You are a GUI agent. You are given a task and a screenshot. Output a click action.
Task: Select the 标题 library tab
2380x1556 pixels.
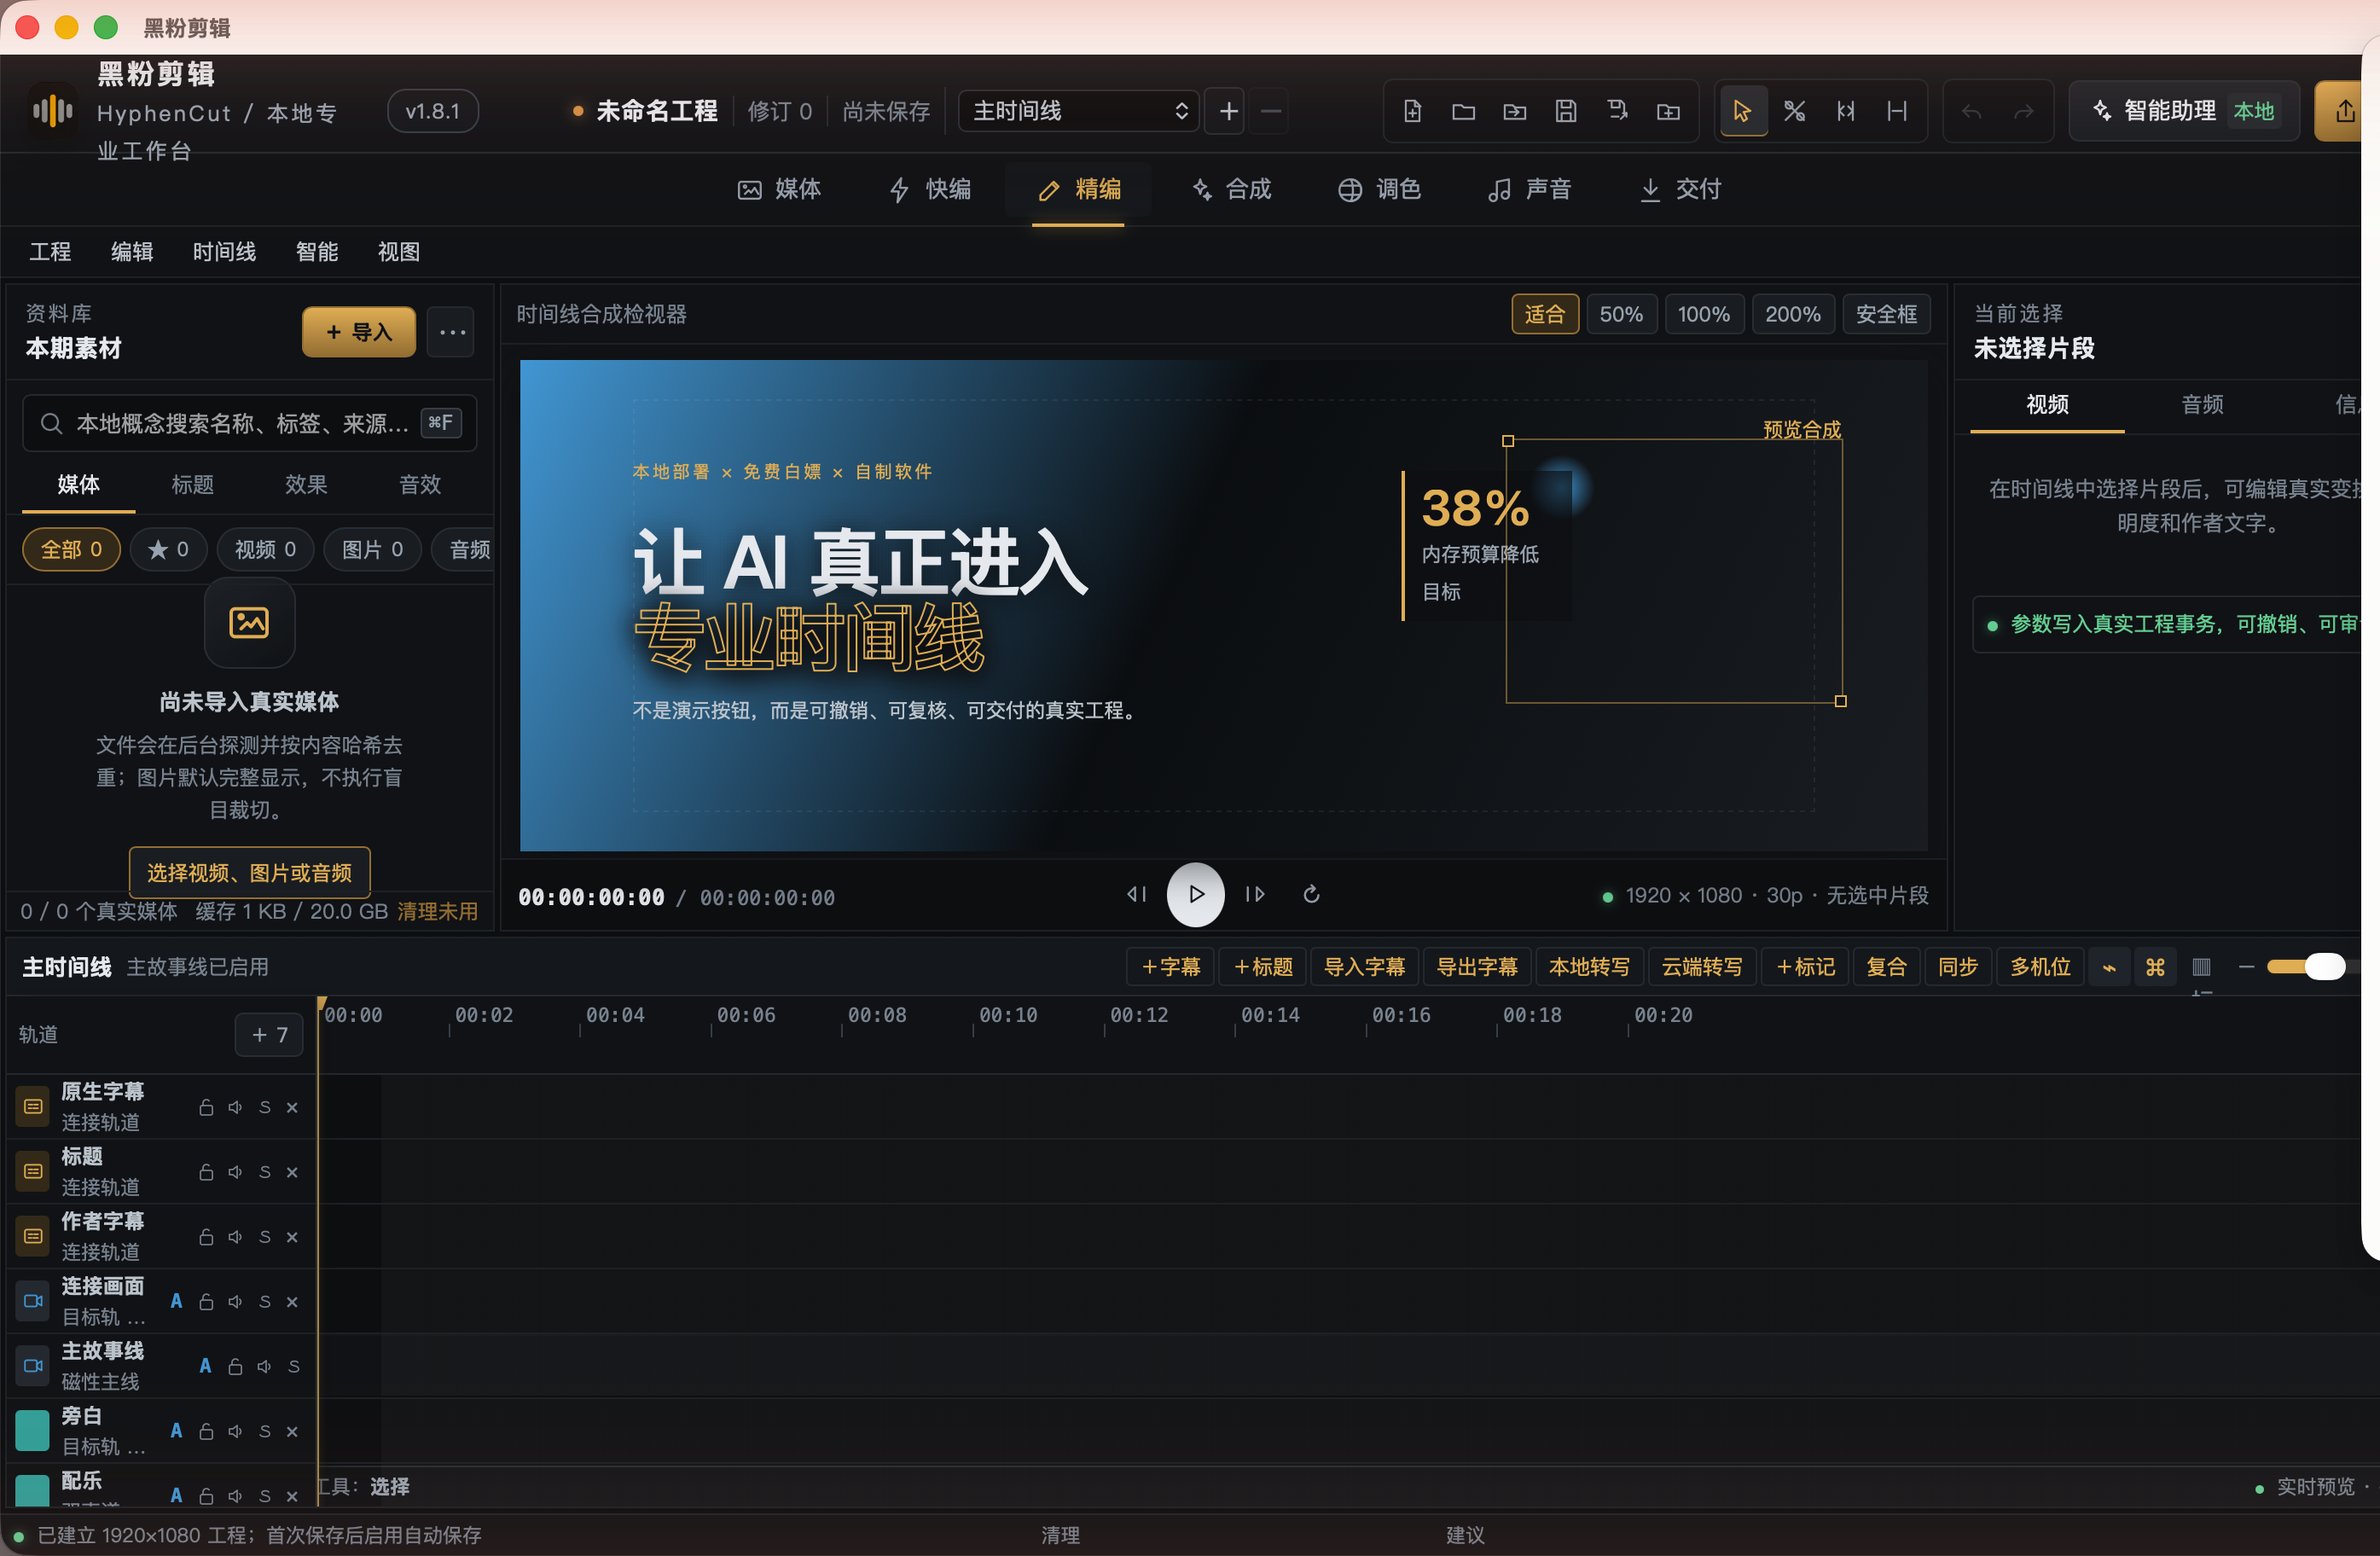click(192, 485)
